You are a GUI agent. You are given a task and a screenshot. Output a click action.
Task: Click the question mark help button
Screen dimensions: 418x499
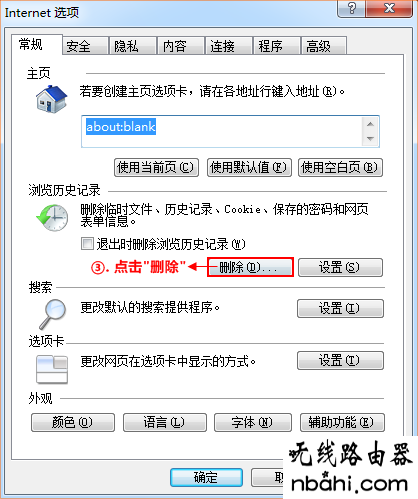click(x=351, y=8)
